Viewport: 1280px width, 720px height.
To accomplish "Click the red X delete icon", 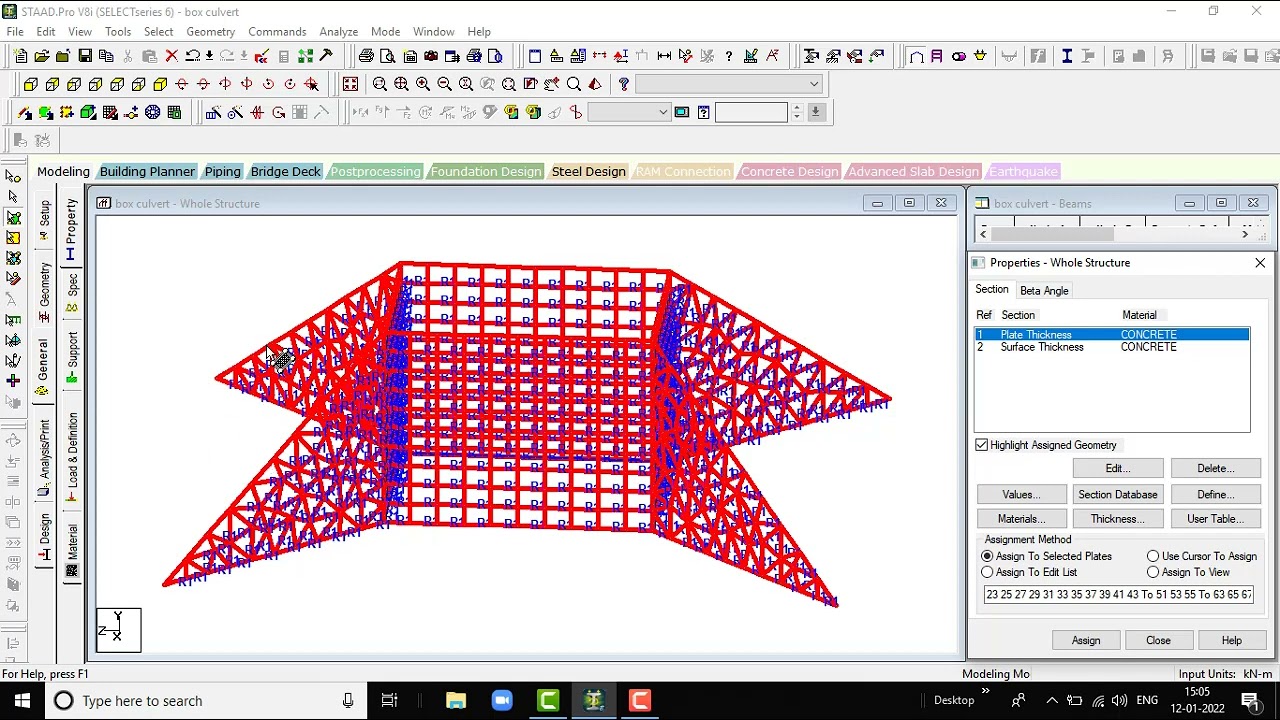I will pyautogui.click(x=171, y=56).
